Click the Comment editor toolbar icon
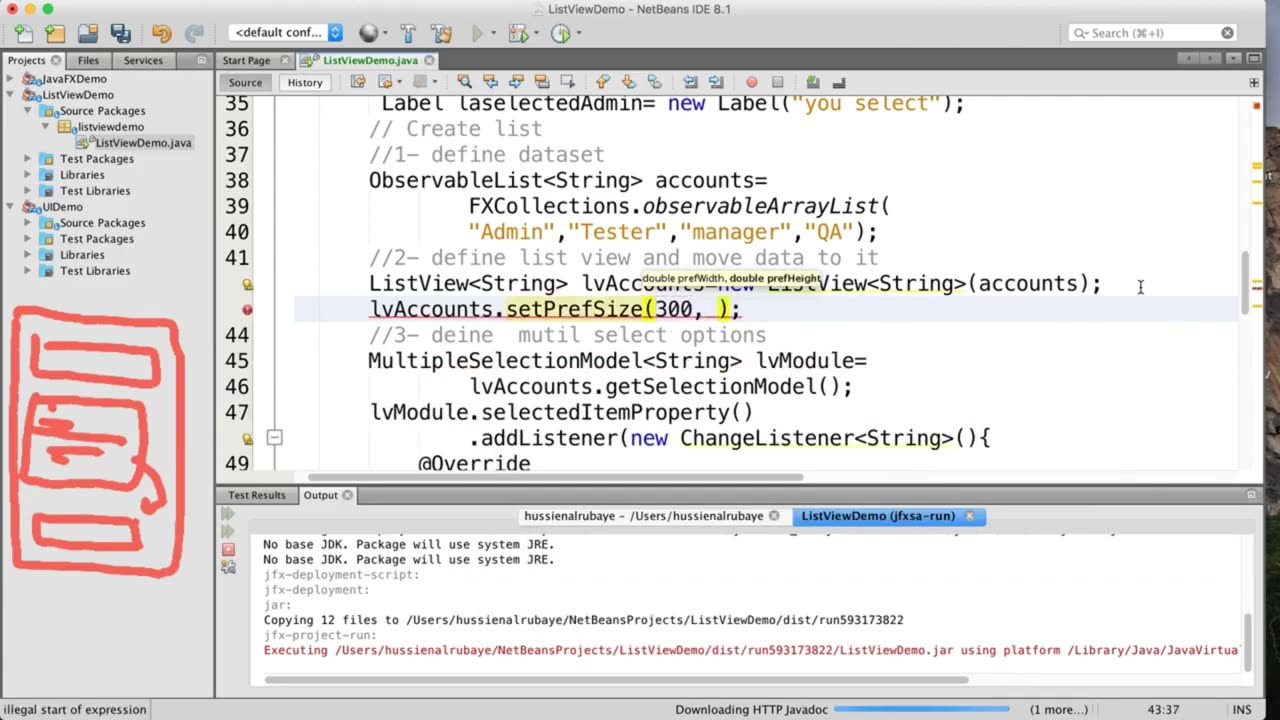The image size is (1280, 720). click(x=813, y=82)
